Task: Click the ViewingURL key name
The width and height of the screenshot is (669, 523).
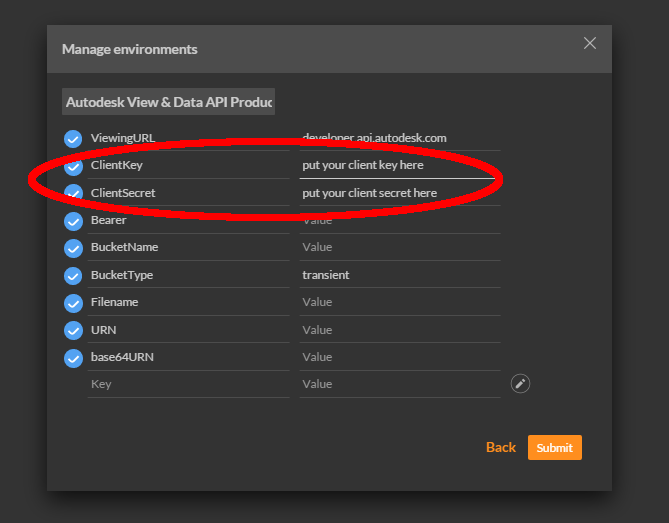Action: pyautogui.click(x=123, y=138)
